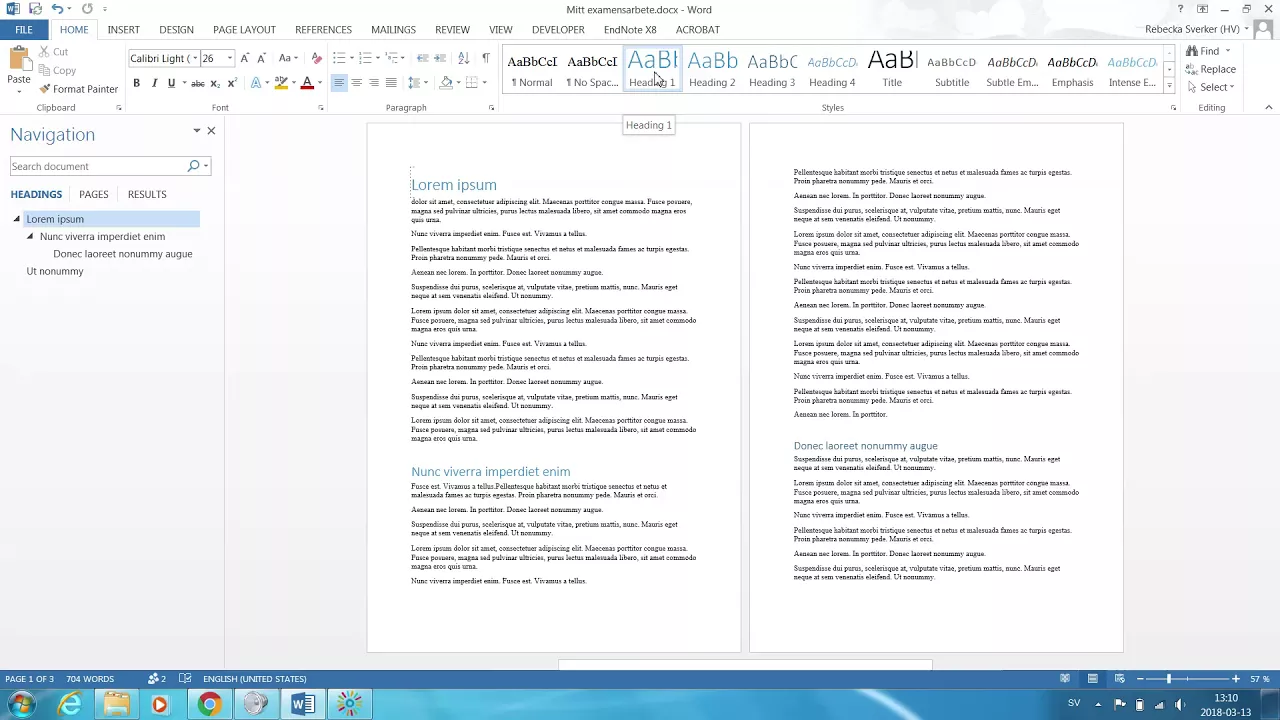
Task: Click the zoom slider handle
Action: click(1168, 679)
